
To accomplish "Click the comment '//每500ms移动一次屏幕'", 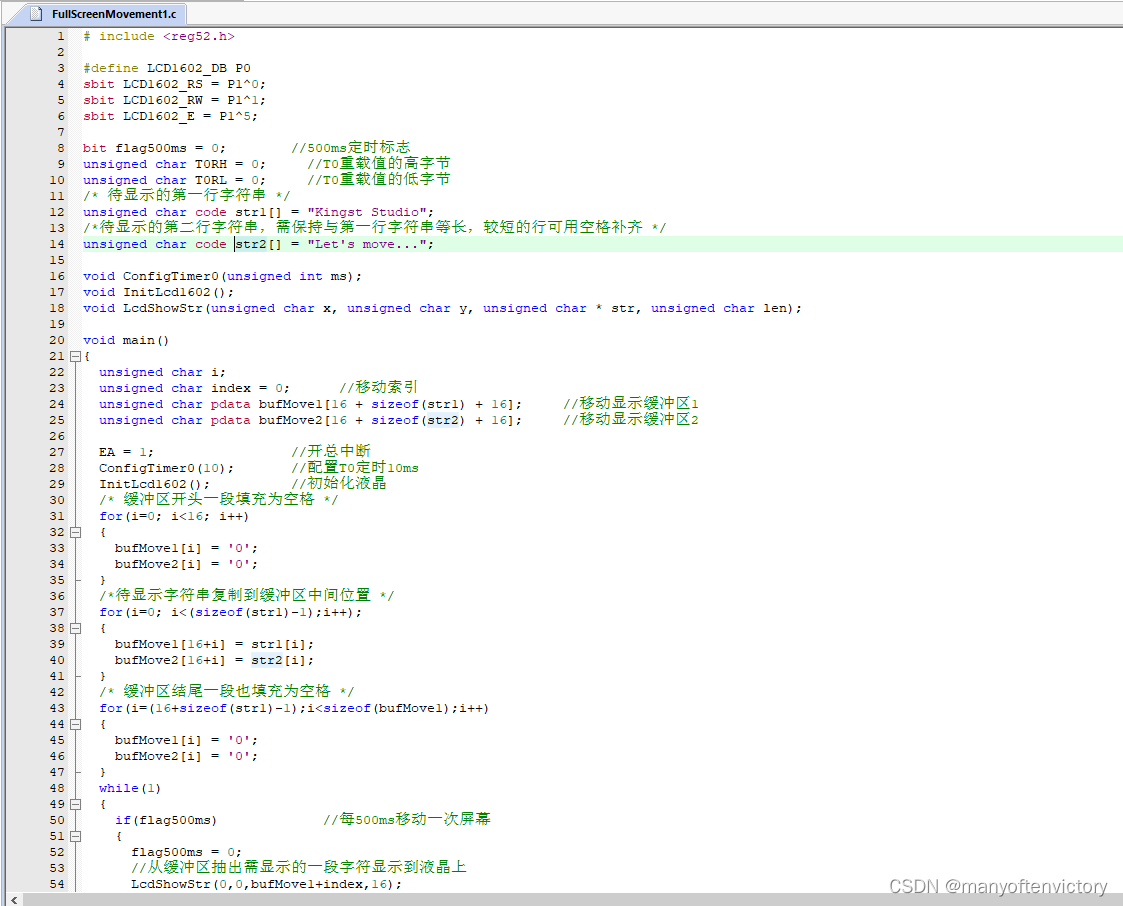I will pyautogui.click(x=407, y=819).
